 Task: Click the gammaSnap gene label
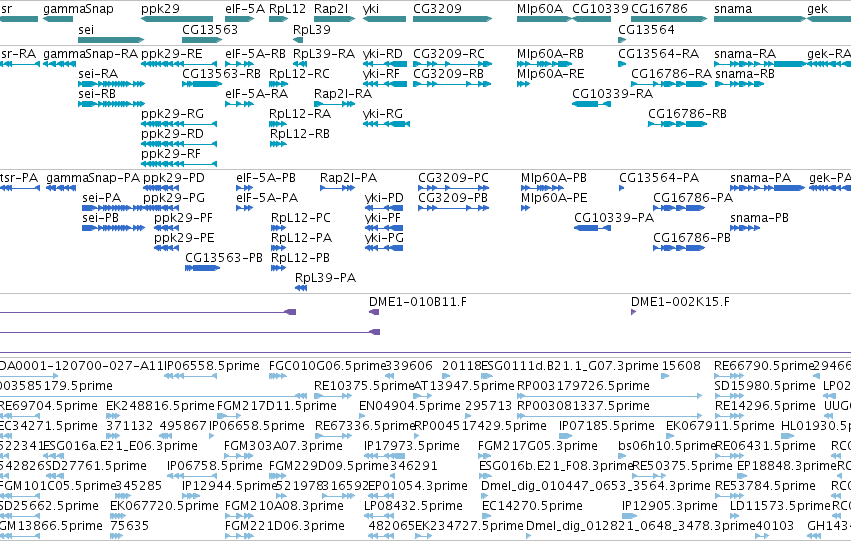[x=78, y=9]
